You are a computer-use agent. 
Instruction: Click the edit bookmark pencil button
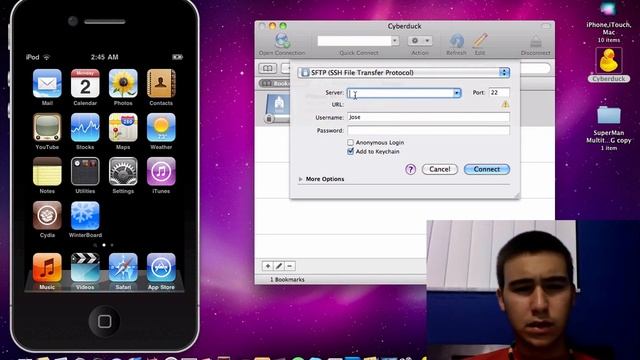279,266
